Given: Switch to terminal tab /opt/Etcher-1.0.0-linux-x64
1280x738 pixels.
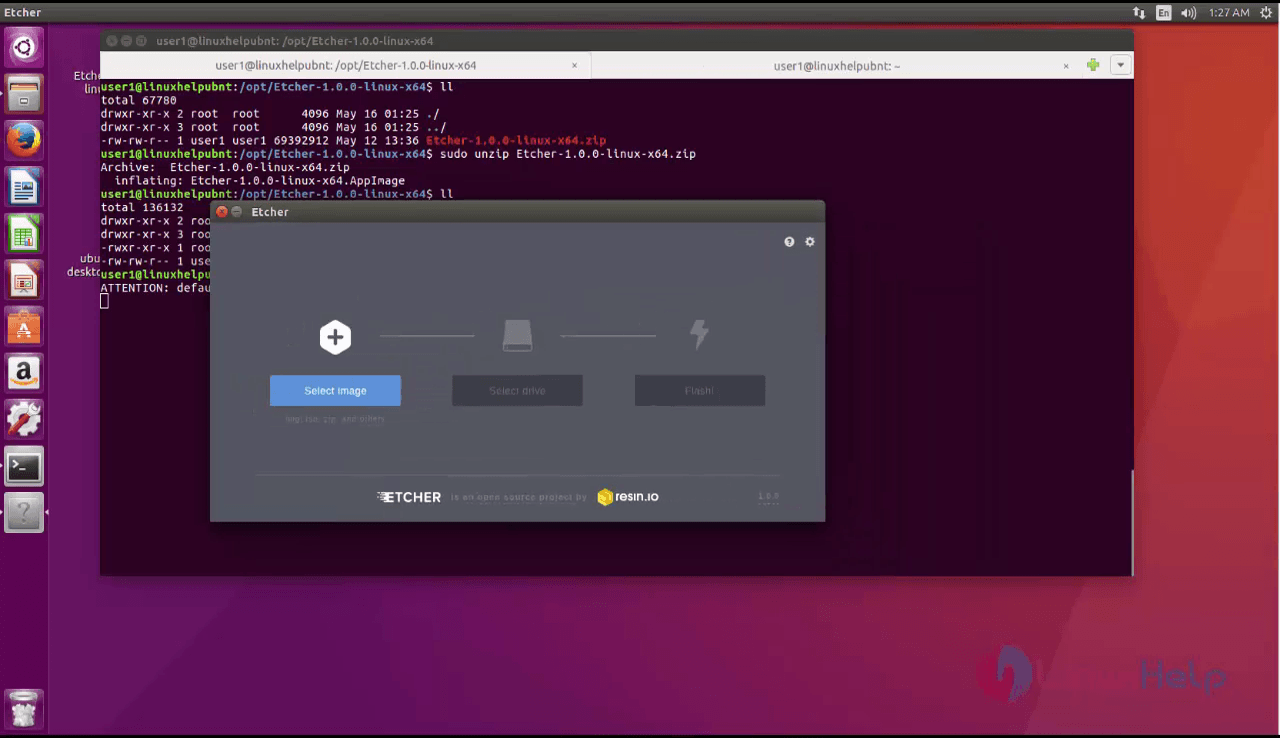Looking at the screenshot, I should tap(346, 65).
